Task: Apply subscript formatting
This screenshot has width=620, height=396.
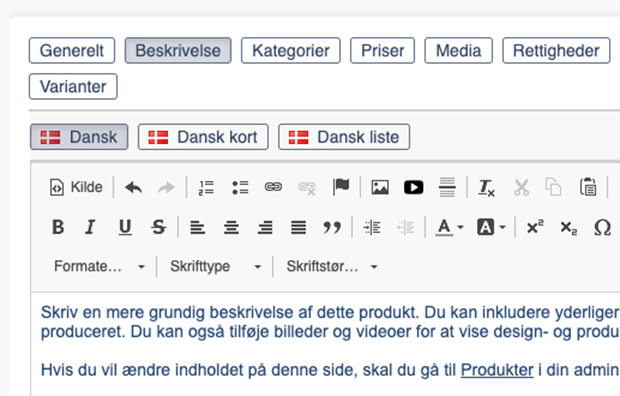Action: [569, 227]
